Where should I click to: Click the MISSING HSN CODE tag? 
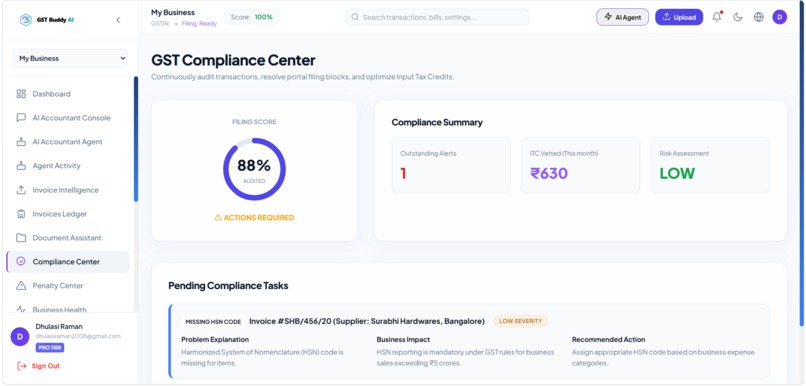pos(213,321)
